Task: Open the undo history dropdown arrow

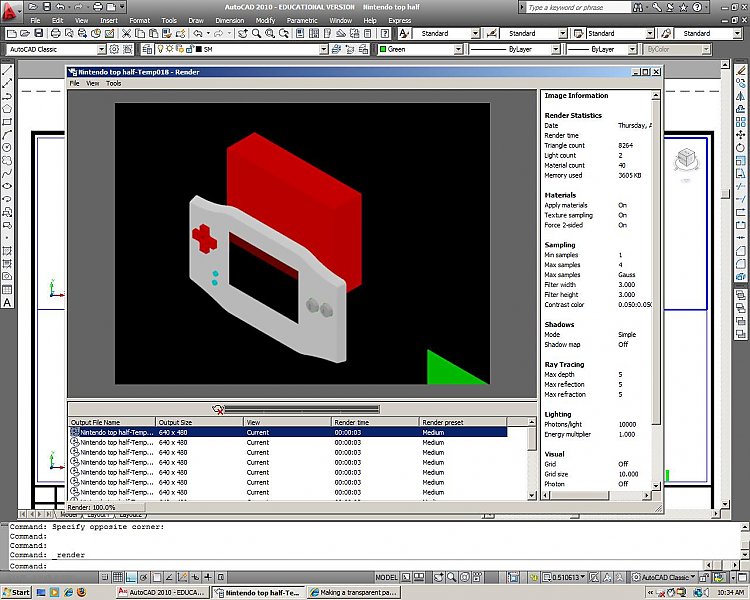Action: point(208,33)
